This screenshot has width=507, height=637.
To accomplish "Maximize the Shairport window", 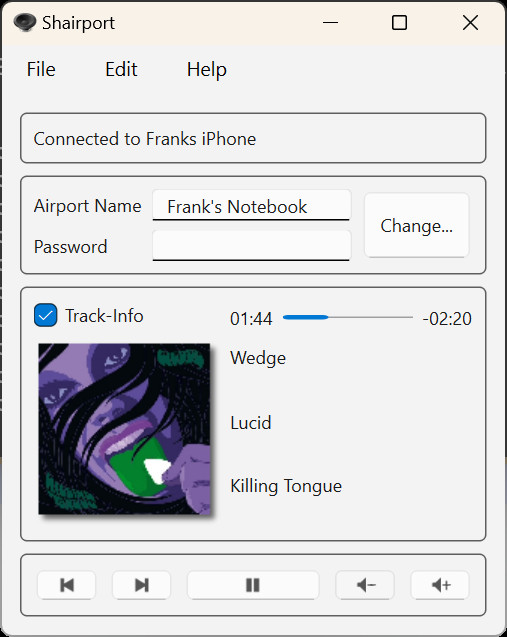I will [399, 22].
